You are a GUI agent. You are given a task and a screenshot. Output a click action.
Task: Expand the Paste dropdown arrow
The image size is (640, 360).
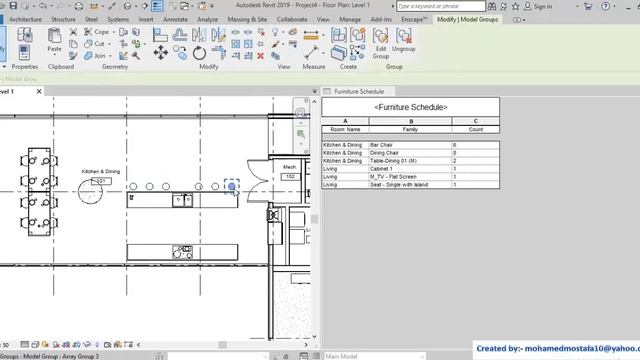(x=54, y=55)
